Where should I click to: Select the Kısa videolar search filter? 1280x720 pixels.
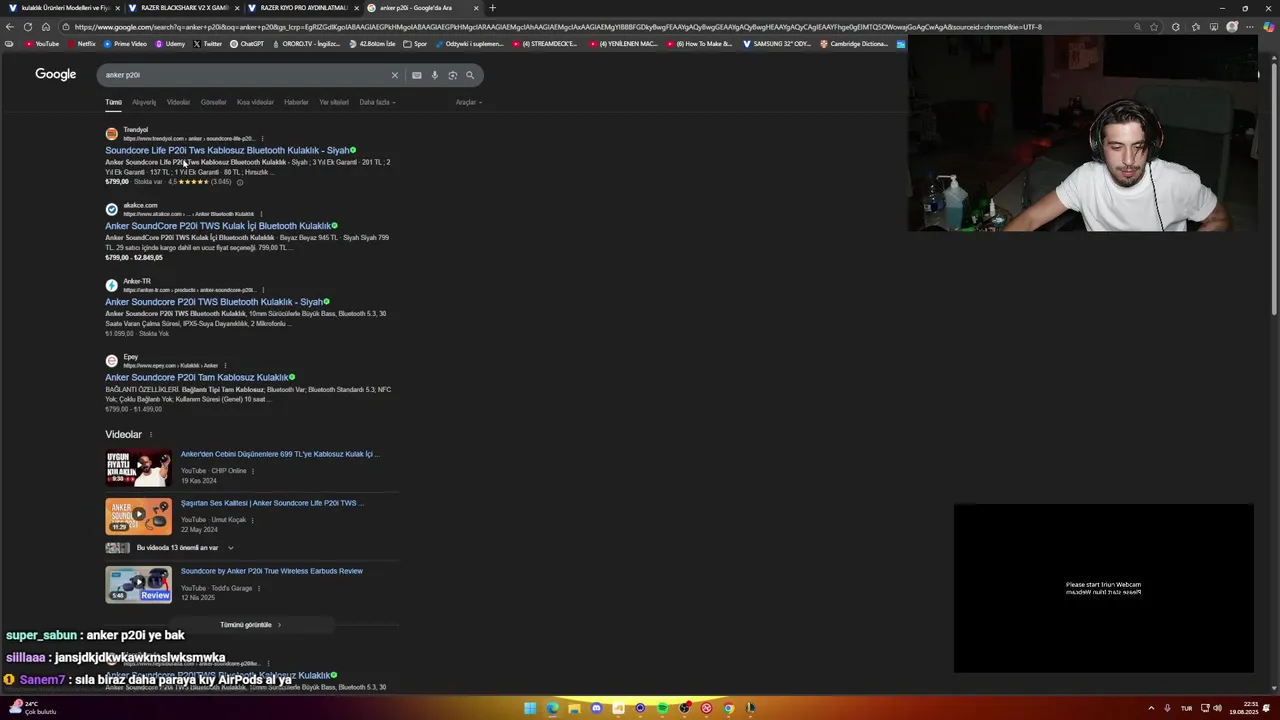tap(255, 102)
